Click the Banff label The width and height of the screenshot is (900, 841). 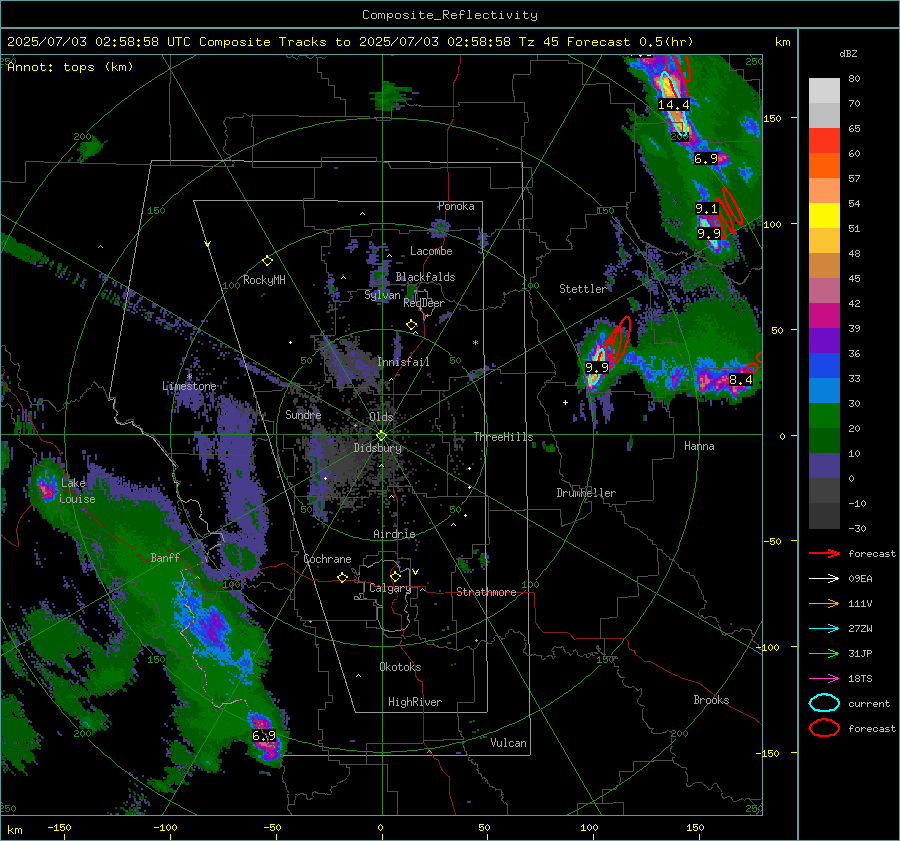tap(165, 557)
